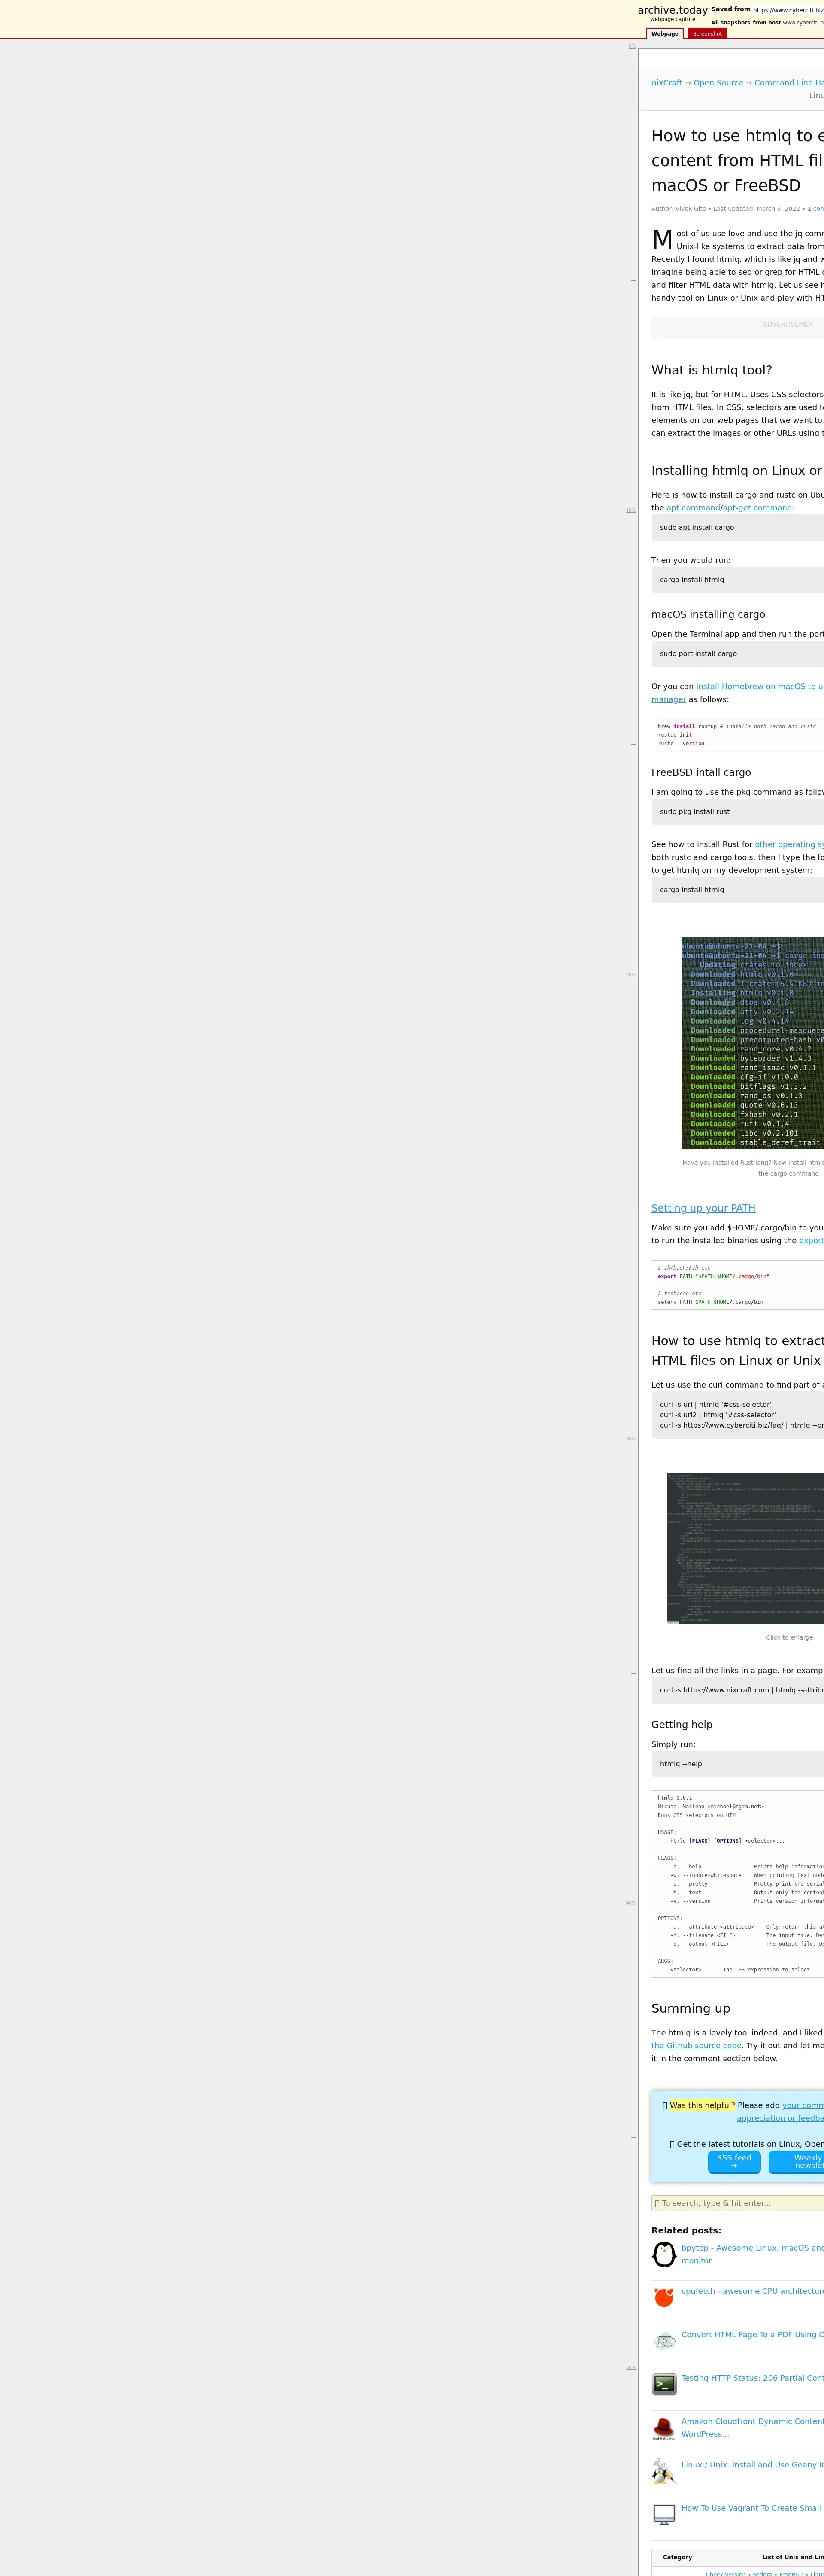Open the 'Setting up your PATH' heading link
This screenshot has width=824, height=2576.
(703, 1208)
